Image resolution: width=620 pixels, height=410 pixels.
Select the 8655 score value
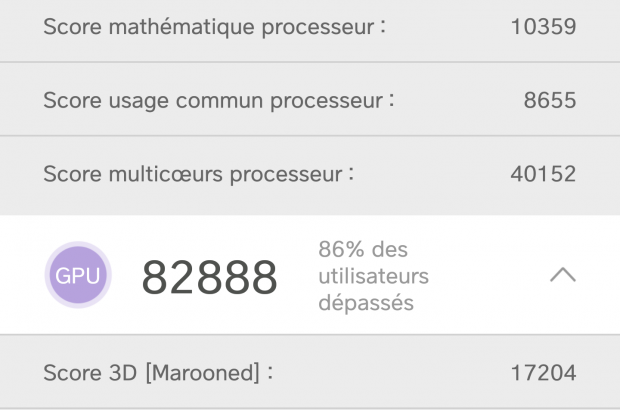[x=550, y=101]
